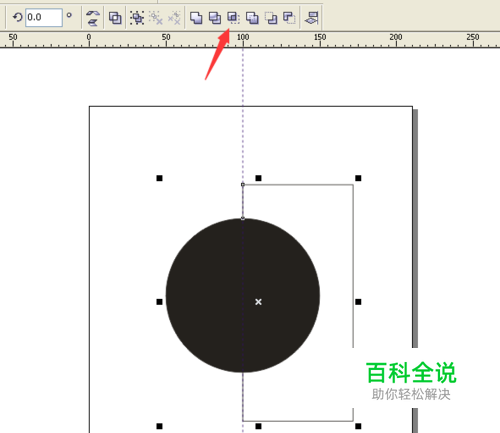Click the Trim shaping icon
This screenshot has height=433, width=500.
[215, 18]
